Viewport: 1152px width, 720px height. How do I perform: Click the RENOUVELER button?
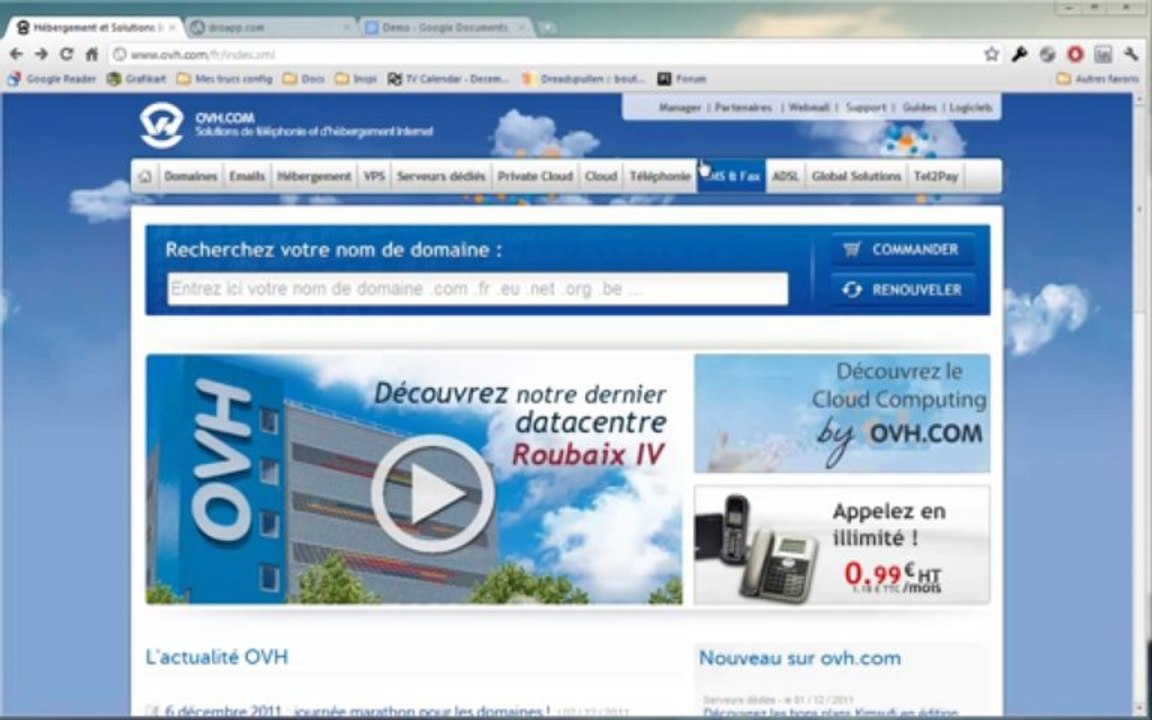coord(903,289)
